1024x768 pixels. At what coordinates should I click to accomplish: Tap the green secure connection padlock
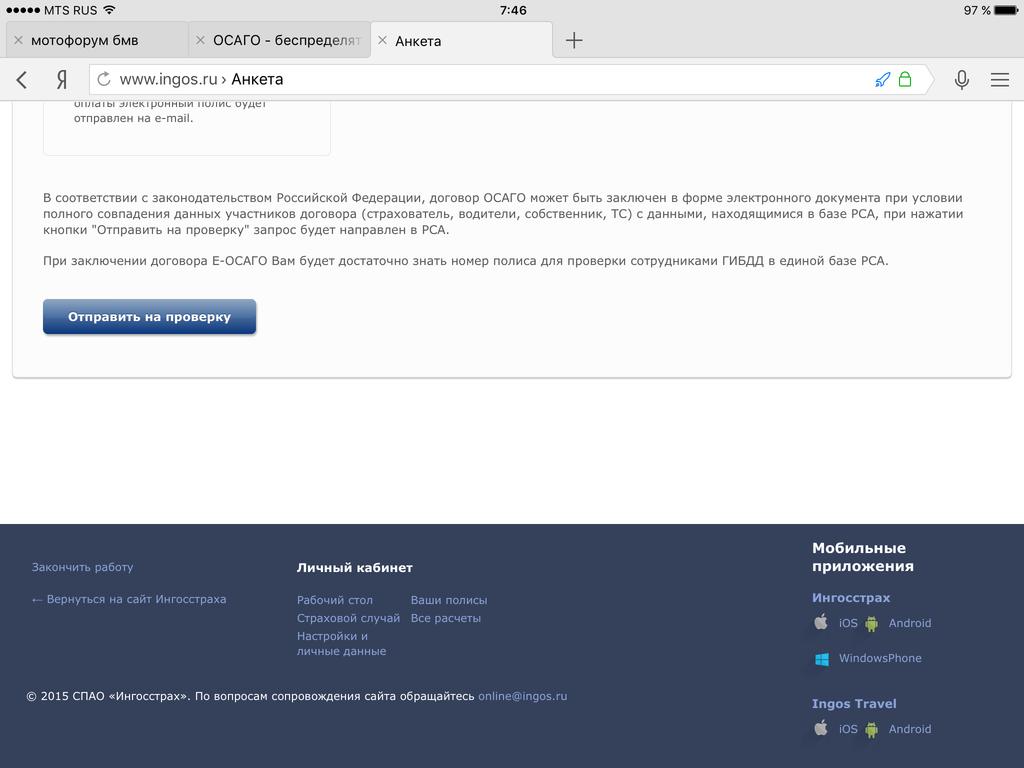(x=905, y=80)
